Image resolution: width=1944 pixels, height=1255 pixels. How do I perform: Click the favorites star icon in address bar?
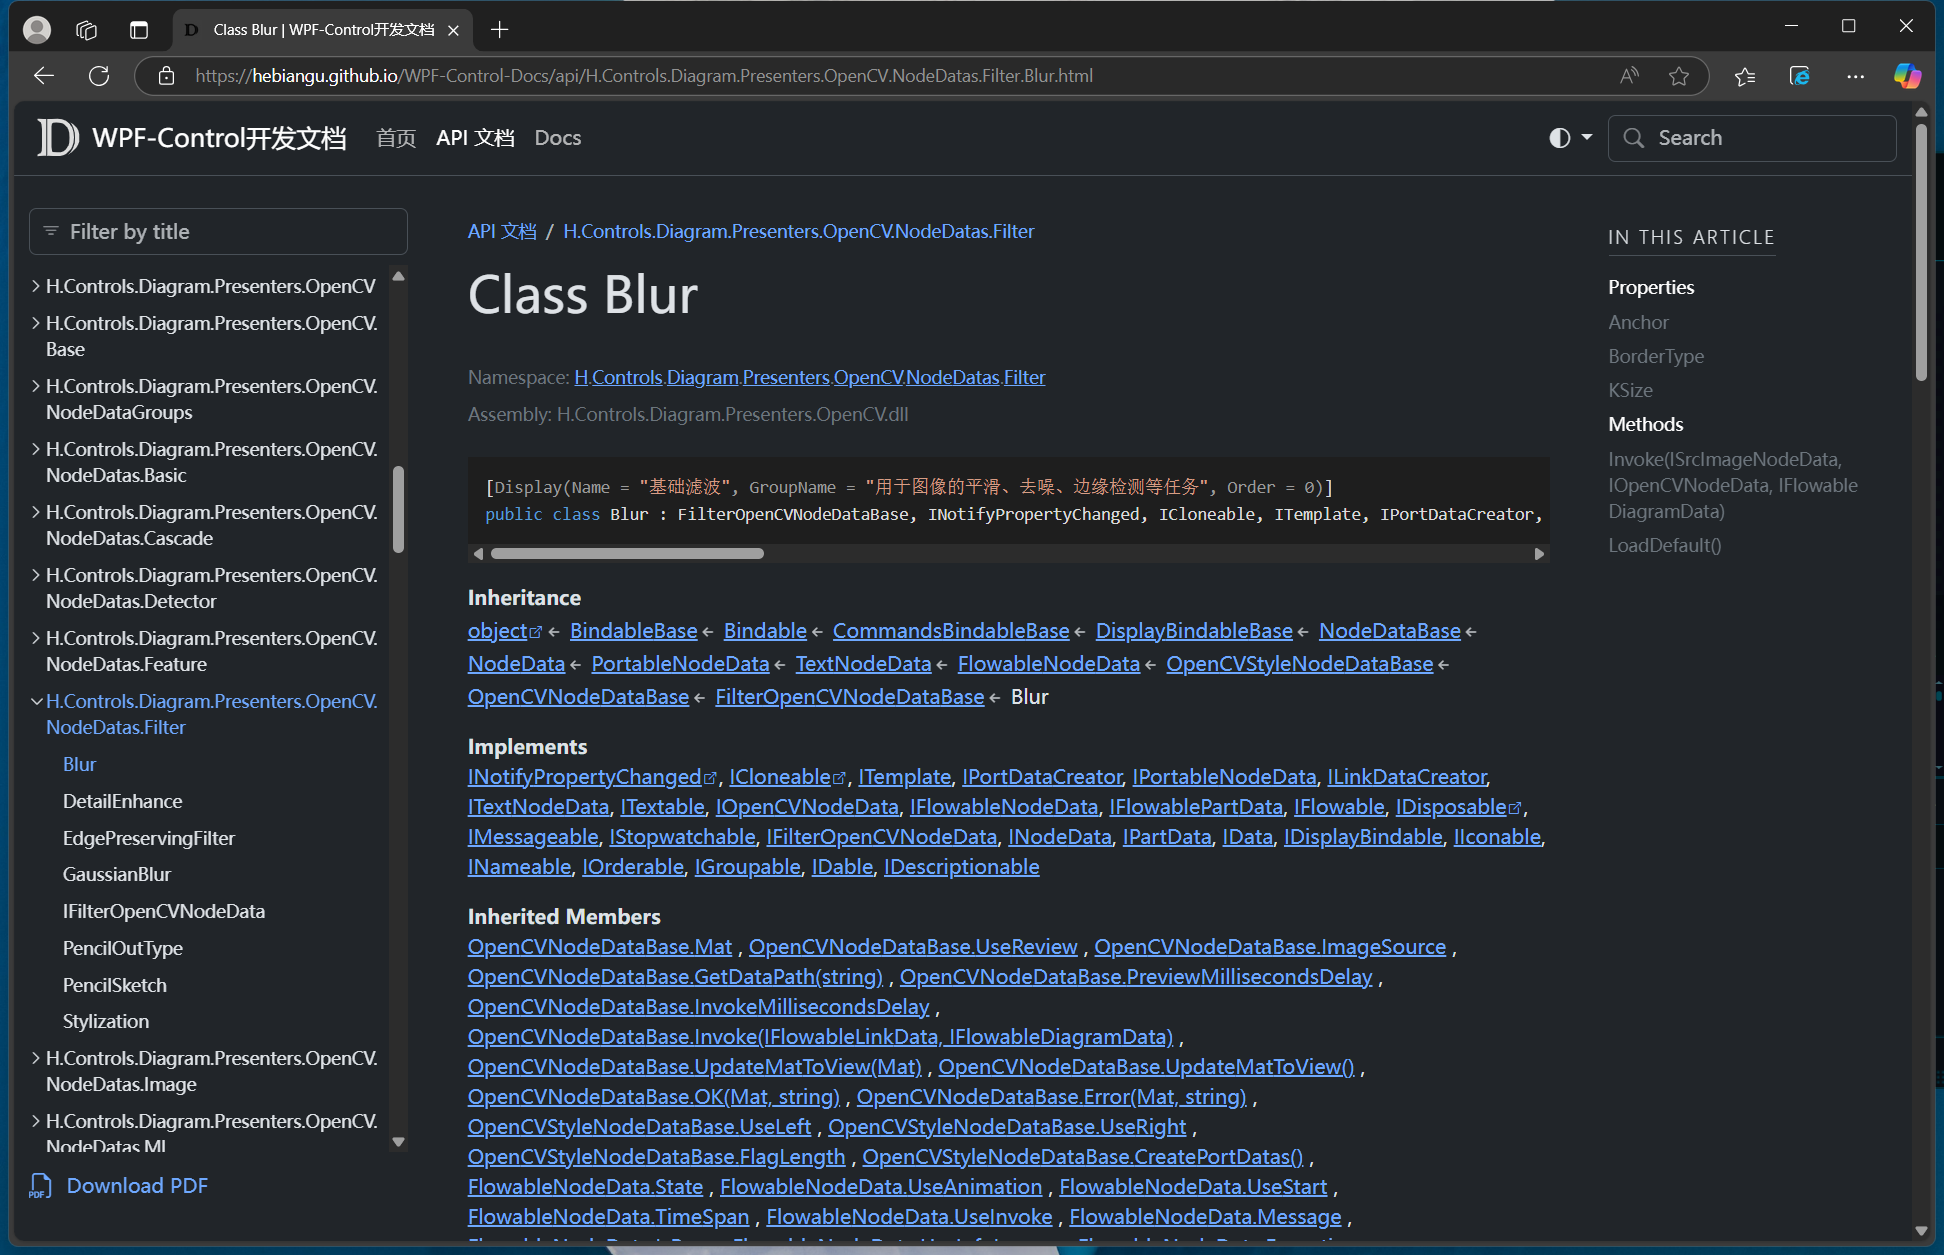(x=1679, y=76)
